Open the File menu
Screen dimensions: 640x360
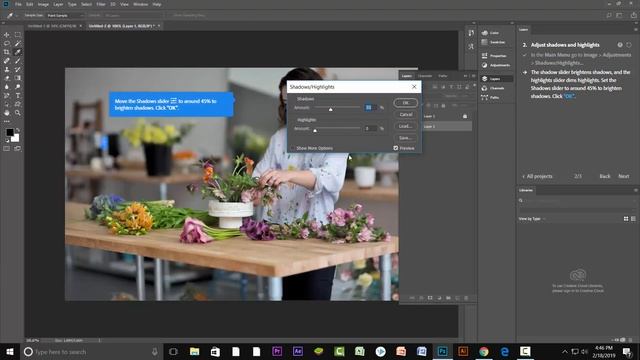click(18, 4)
